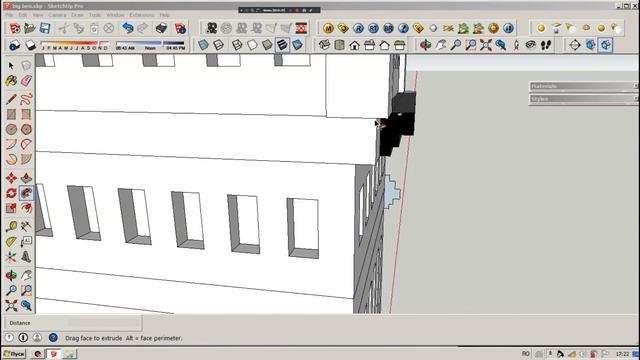Switch to Front view house icon

354,45
